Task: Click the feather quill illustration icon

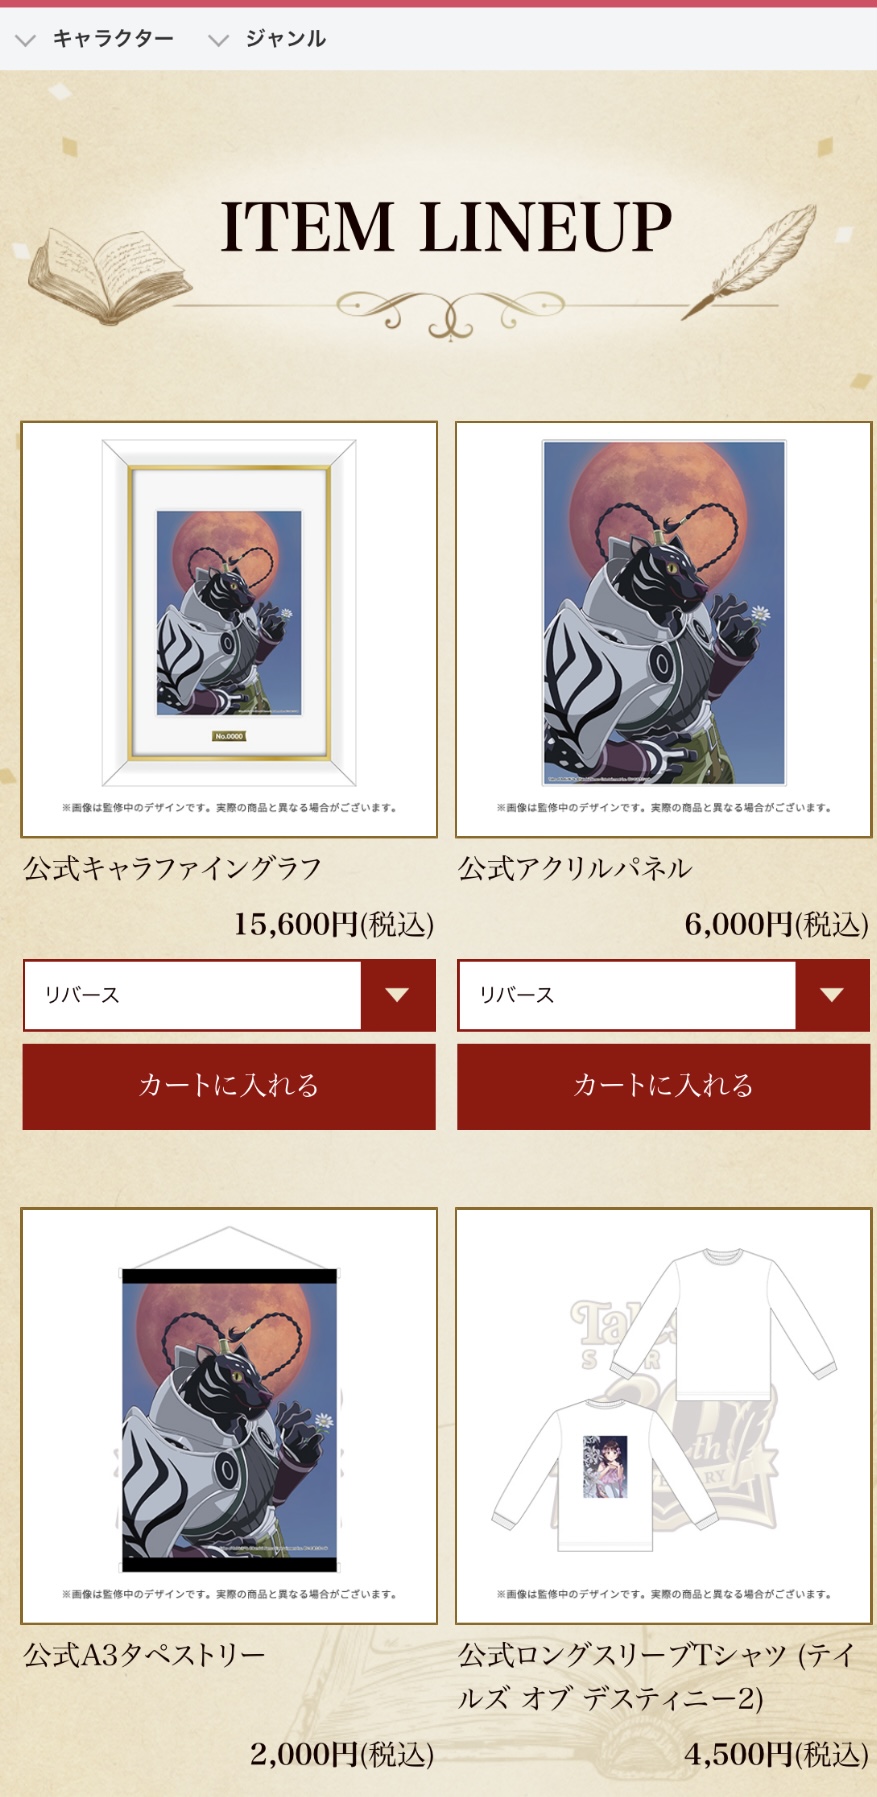Action: pyautogui.click(x=751, y=260)
